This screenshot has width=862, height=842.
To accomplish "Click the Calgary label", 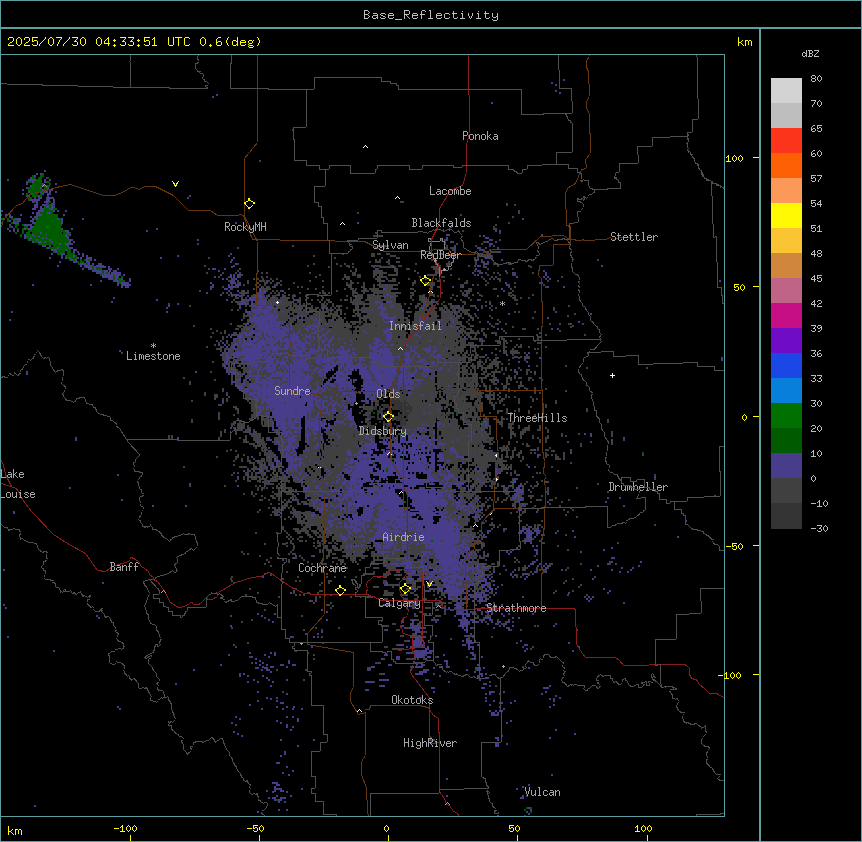I will point(399,603).
